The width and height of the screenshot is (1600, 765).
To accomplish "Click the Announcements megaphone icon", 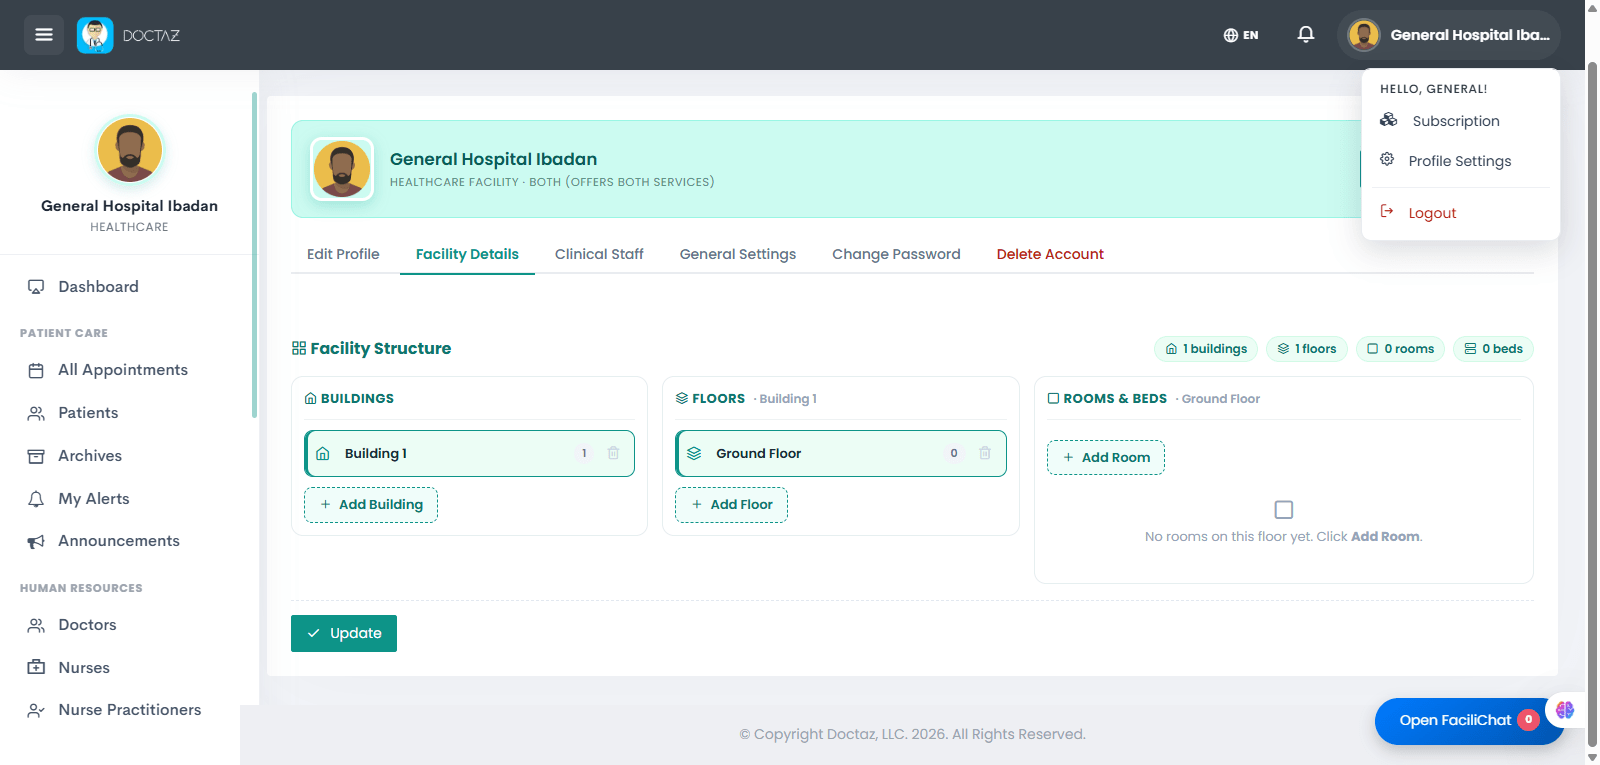I will pos(36,542).
